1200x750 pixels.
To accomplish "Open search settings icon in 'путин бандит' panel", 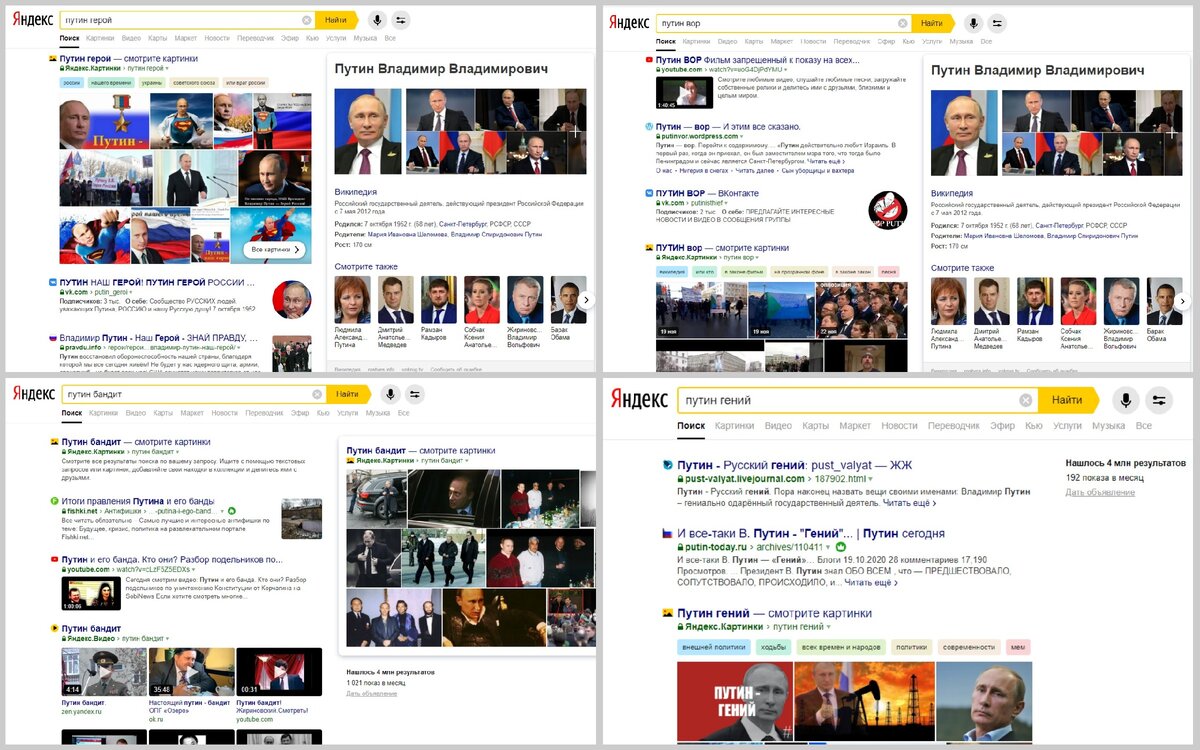I will coord(415,394).
